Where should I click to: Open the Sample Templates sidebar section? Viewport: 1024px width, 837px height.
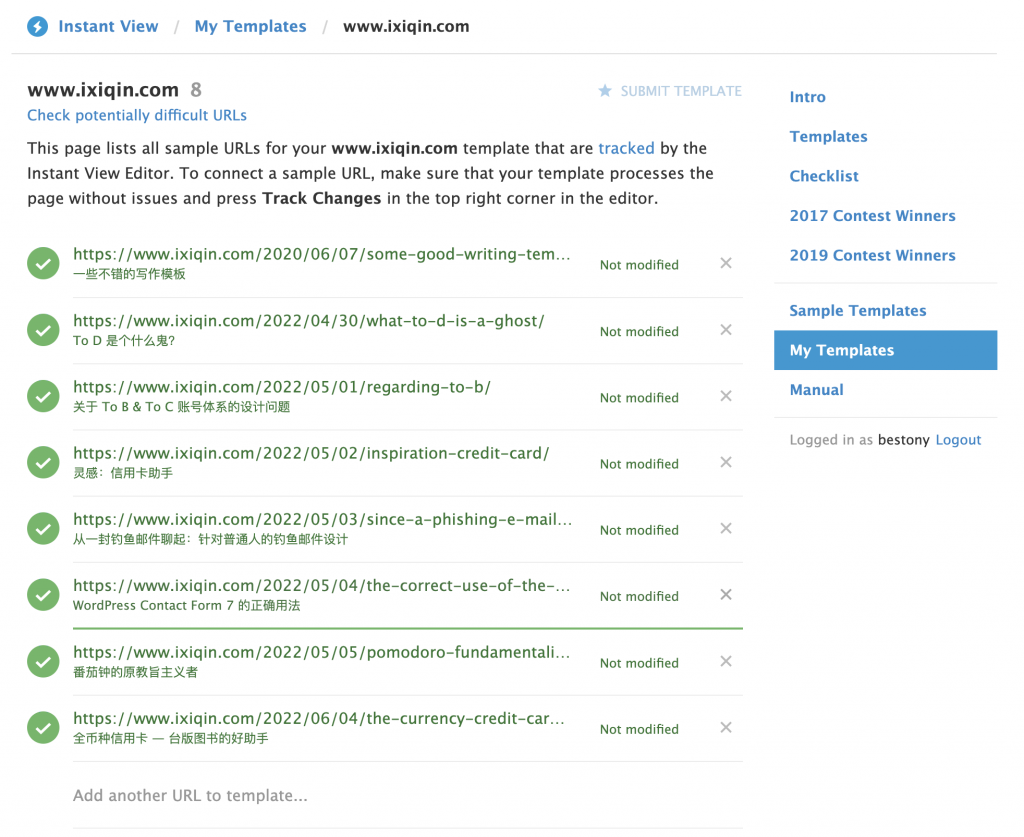tap(857, 310)
